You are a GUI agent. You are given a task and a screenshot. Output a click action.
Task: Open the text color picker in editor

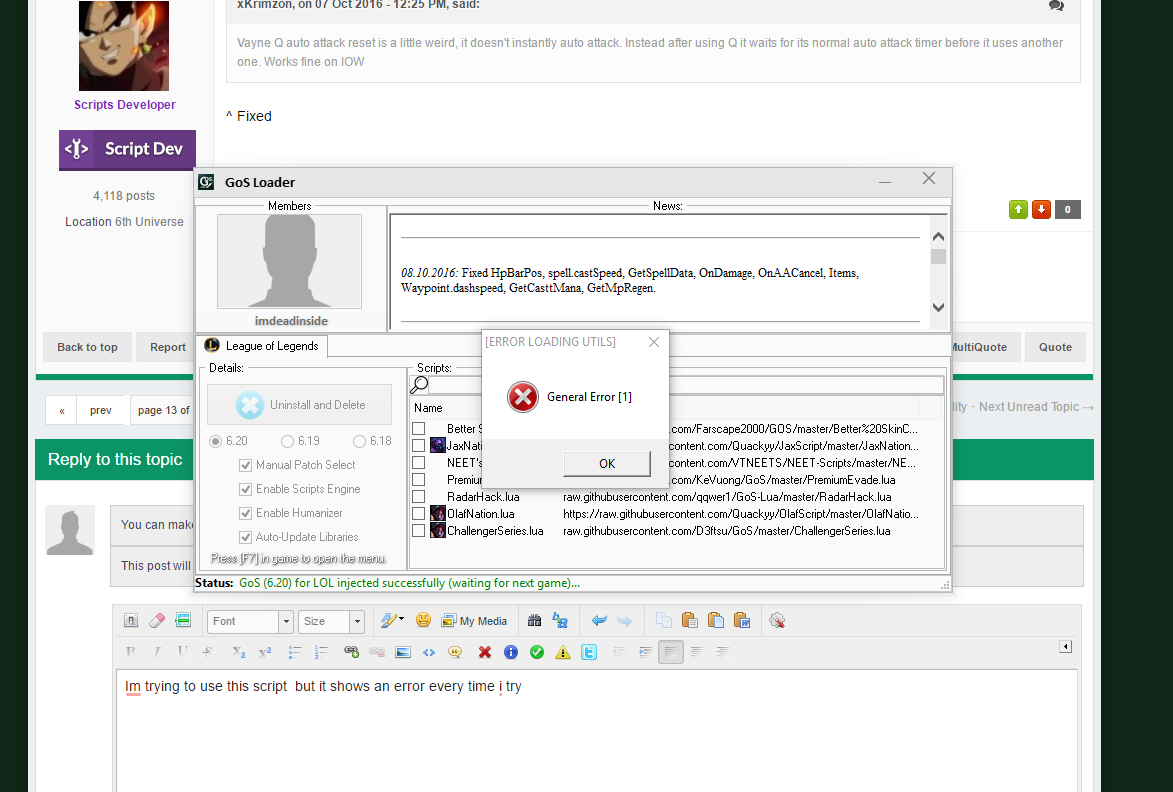point(392,620)
